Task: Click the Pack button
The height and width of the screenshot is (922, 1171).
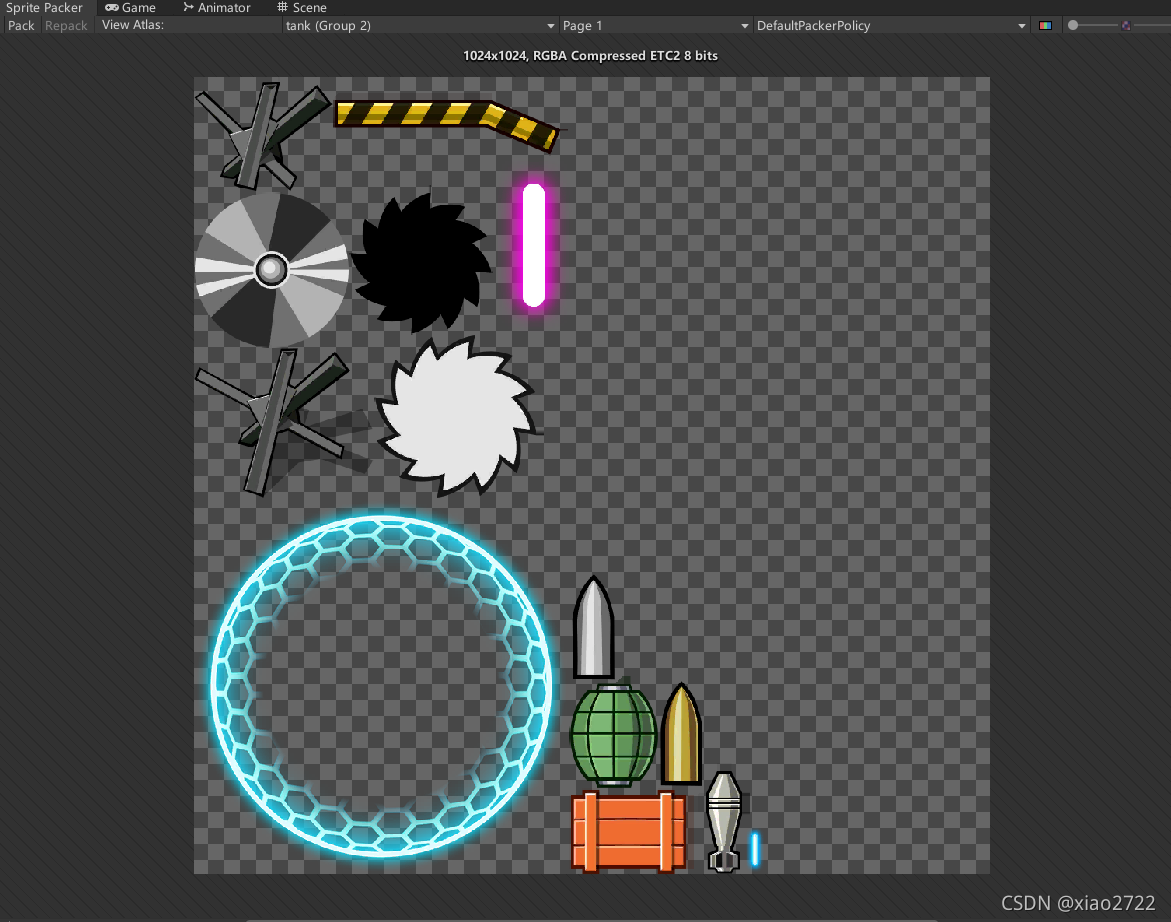Action: point(21,25)
